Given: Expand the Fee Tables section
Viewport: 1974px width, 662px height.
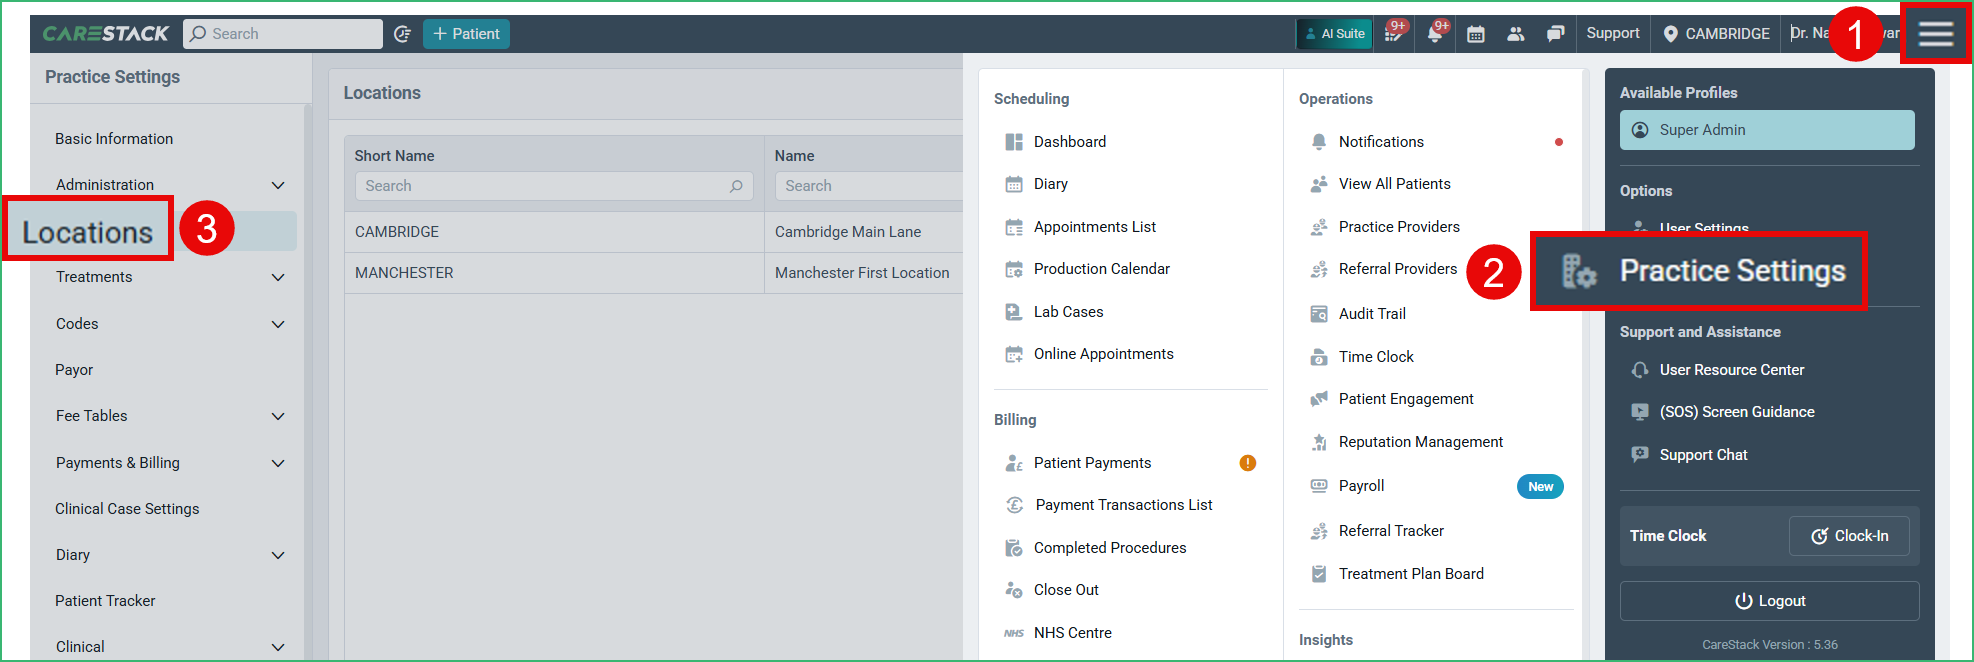Looking at the screenshot, I should click(278, 416).
